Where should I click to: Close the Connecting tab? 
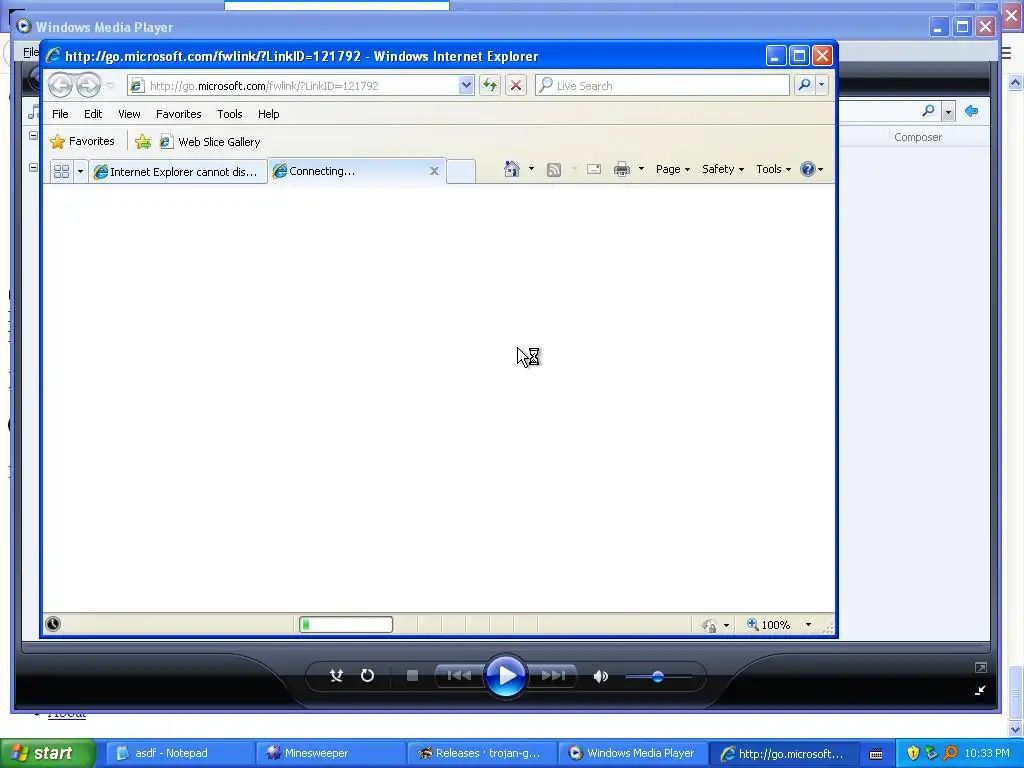(434, 171)
